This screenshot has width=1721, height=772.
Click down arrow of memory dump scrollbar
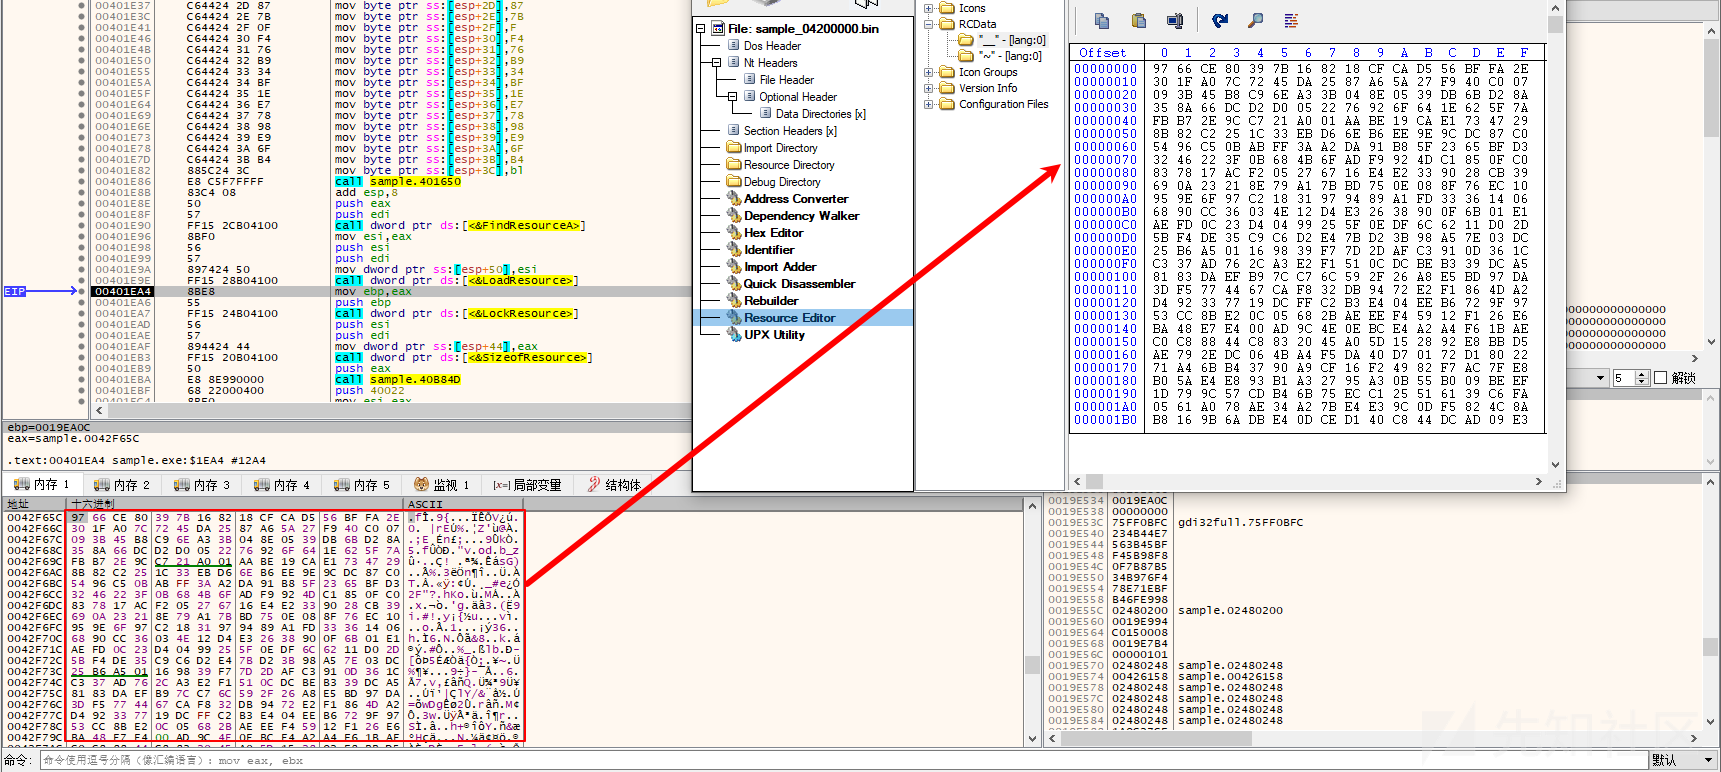(x=1034, y=739)
